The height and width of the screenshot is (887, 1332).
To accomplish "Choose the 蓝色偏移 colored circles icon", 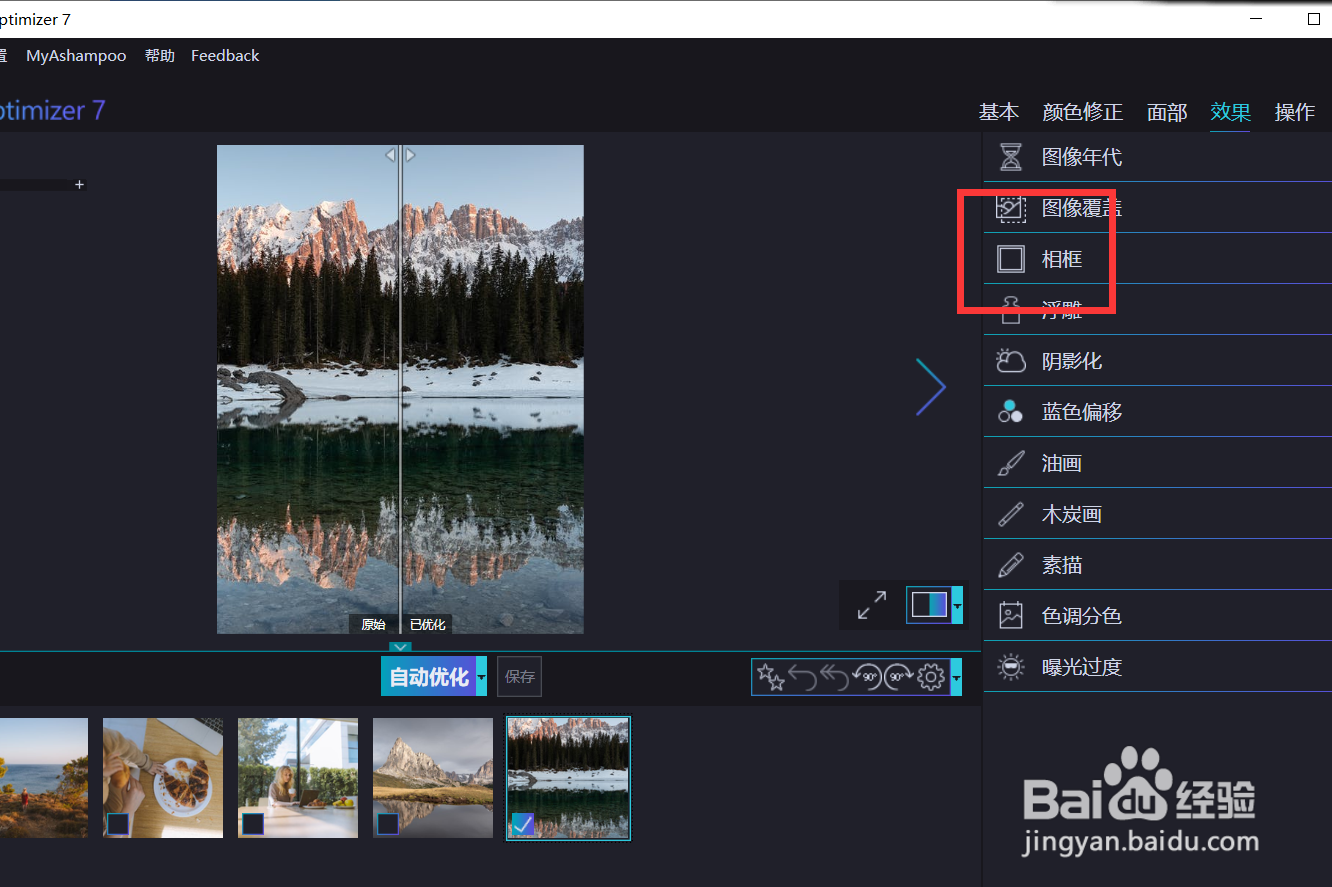I will coord(1011,412).
